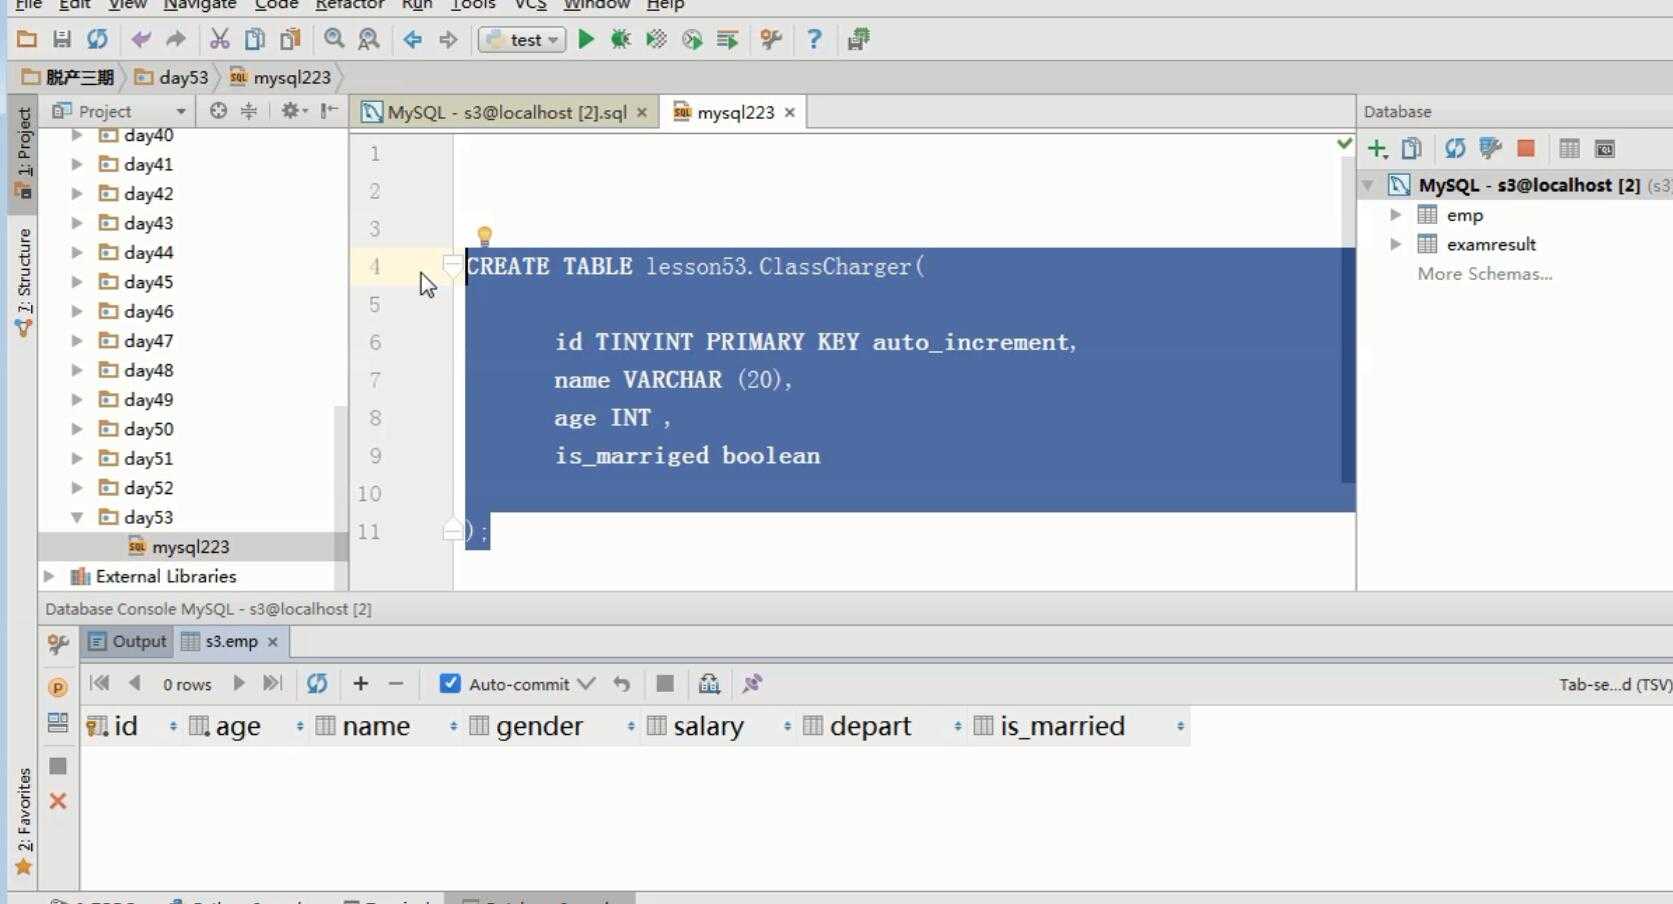
Task: Click the Redo arrow icon
Action: [x=176, y=39]
